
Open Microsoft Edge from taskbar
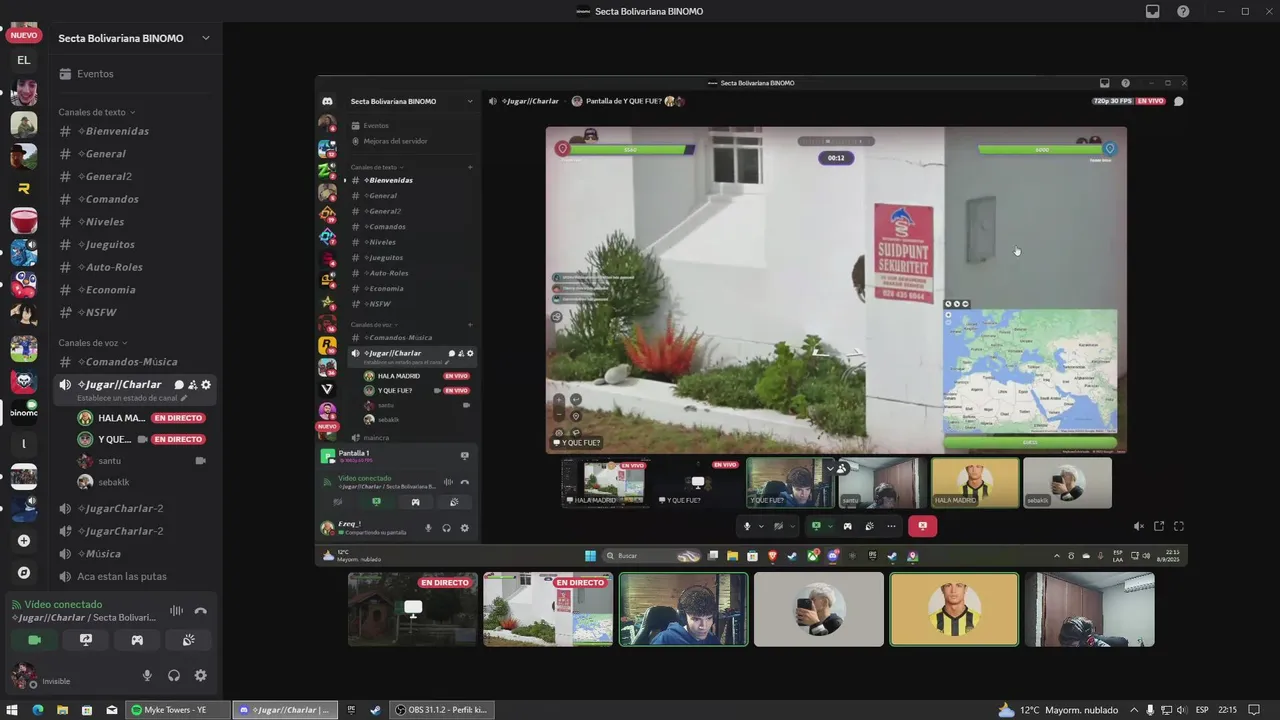[37, 710]
